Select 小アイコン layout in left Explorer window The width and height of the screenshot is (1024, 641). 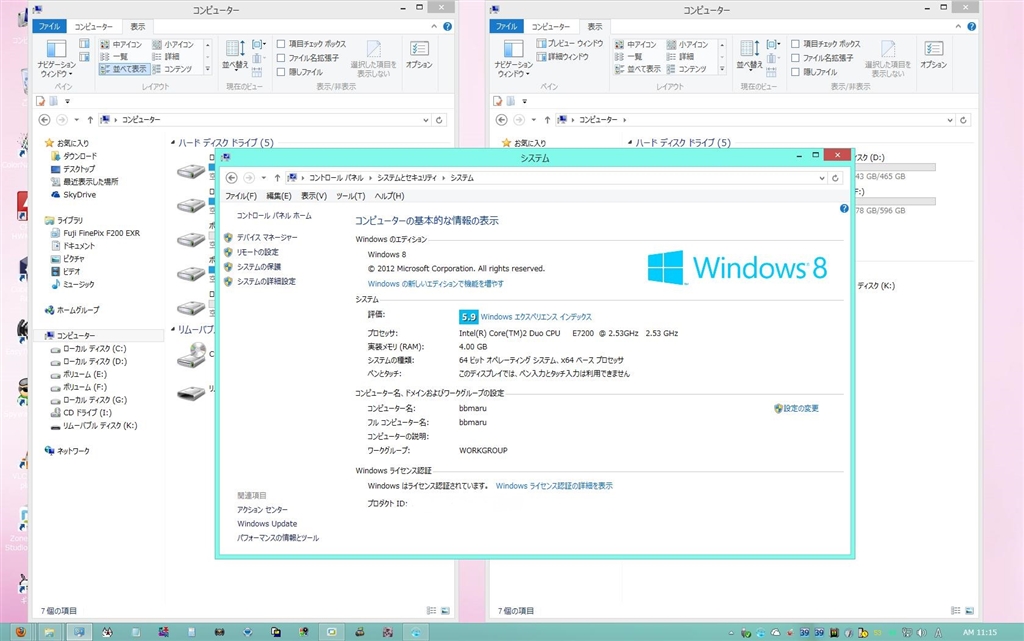(173, 44)
